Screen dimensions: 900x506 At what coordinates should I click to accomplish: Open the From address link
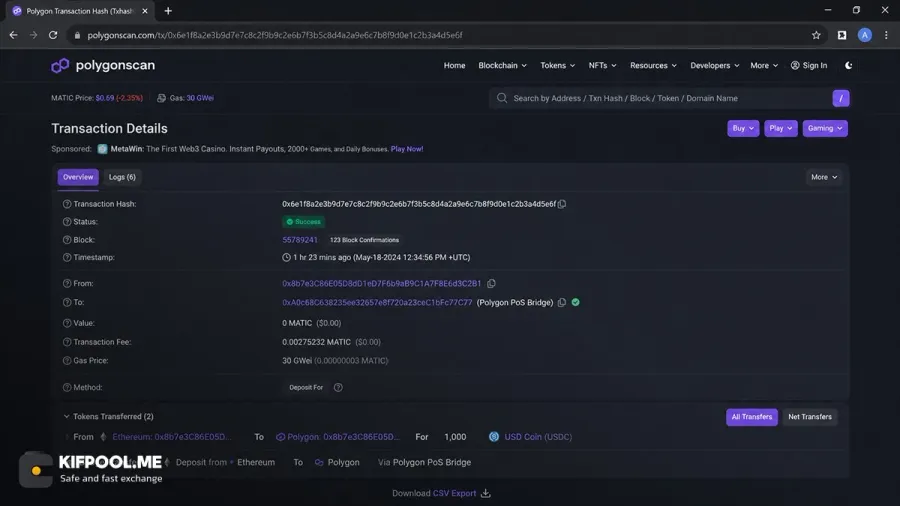point(381,283)
